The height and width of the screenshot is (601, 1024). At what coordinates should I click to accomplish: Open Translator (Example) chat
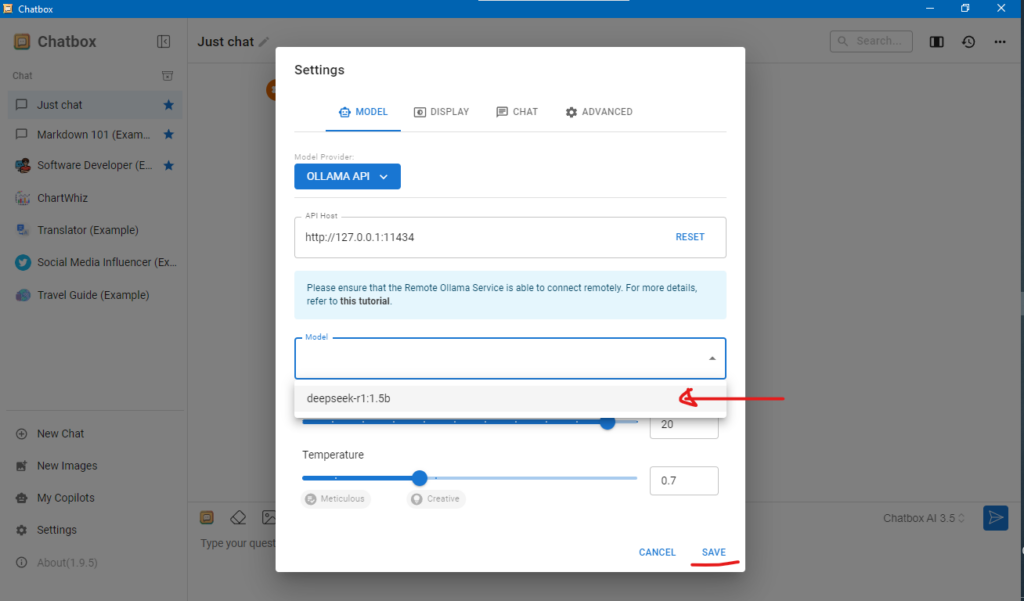click(x=95, y=230)
